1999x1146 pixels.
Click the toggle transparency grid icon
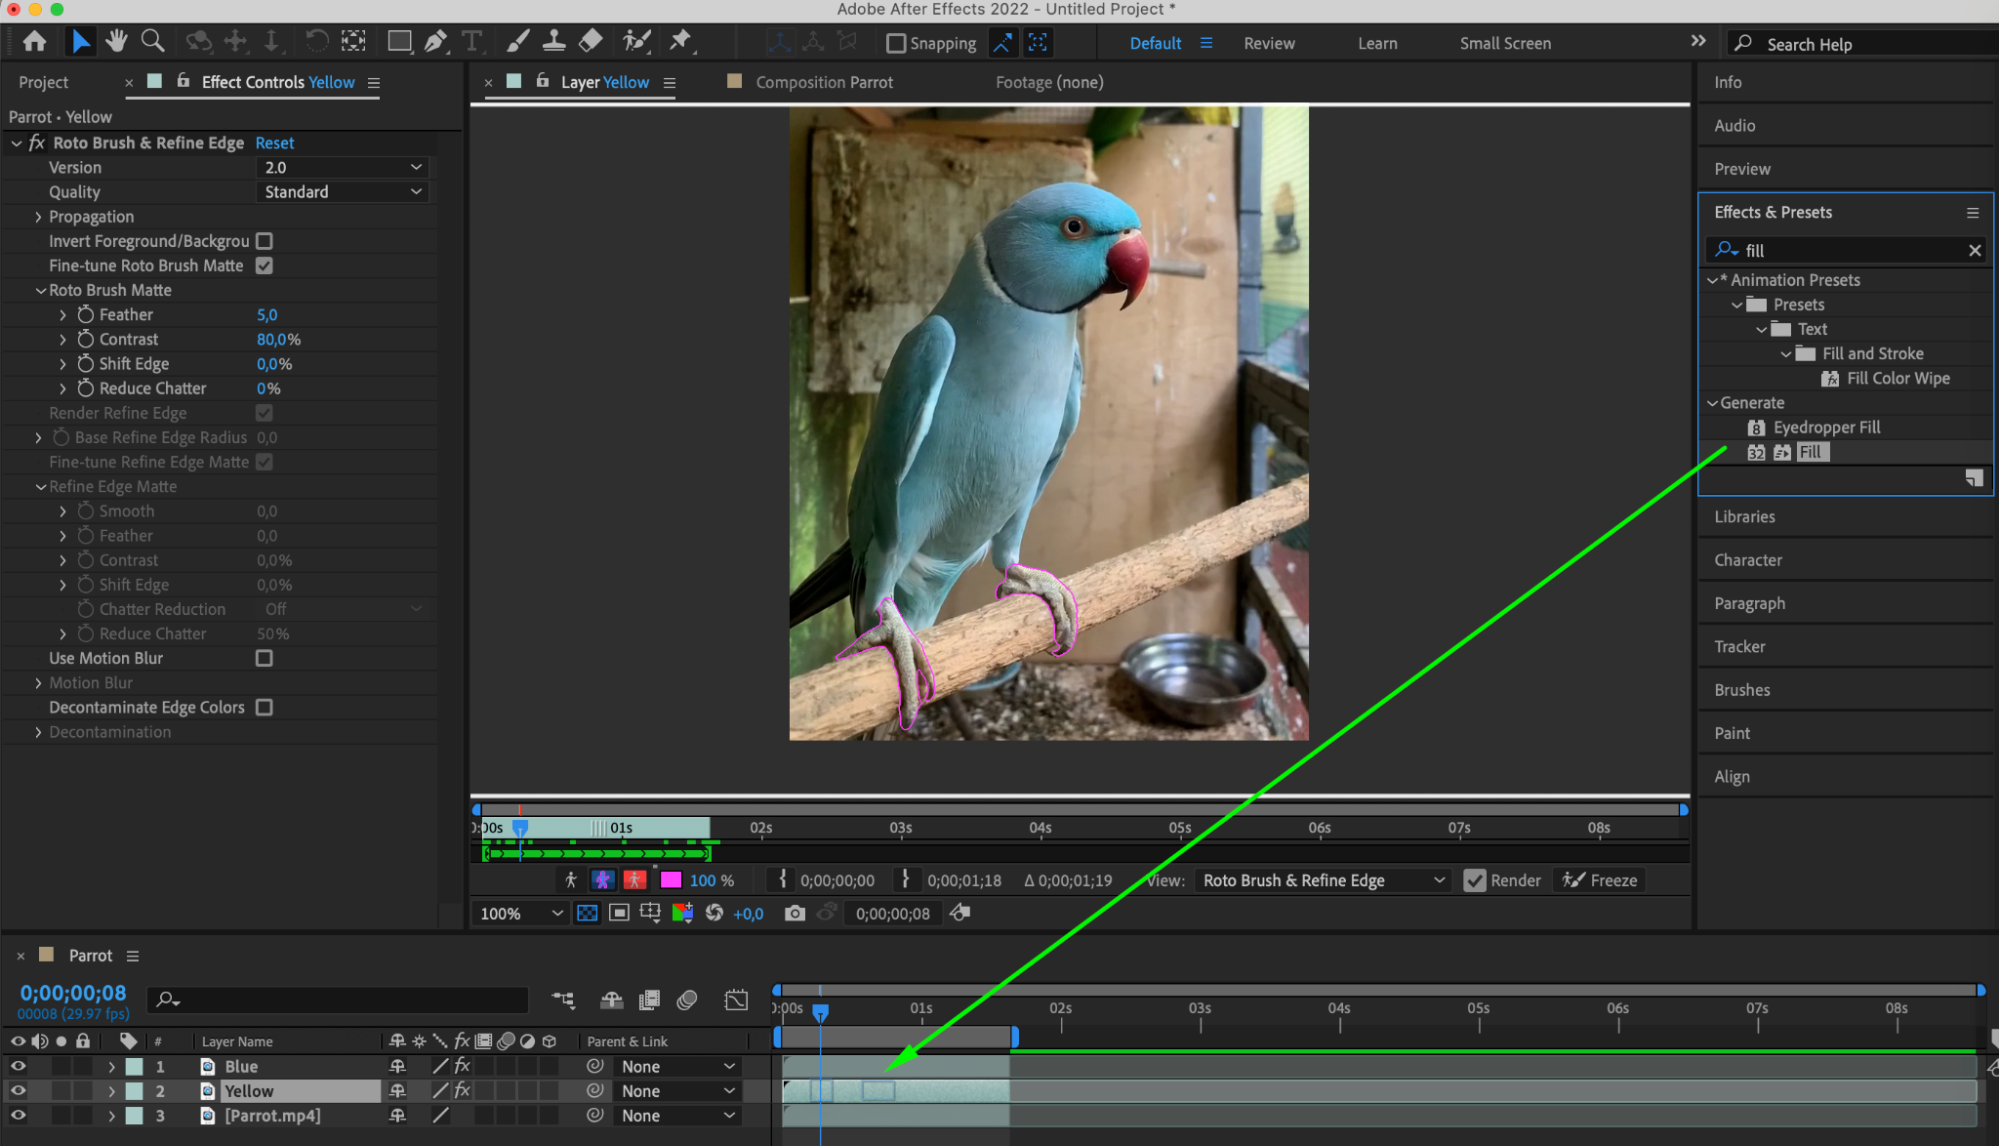[x=587, y=913]
